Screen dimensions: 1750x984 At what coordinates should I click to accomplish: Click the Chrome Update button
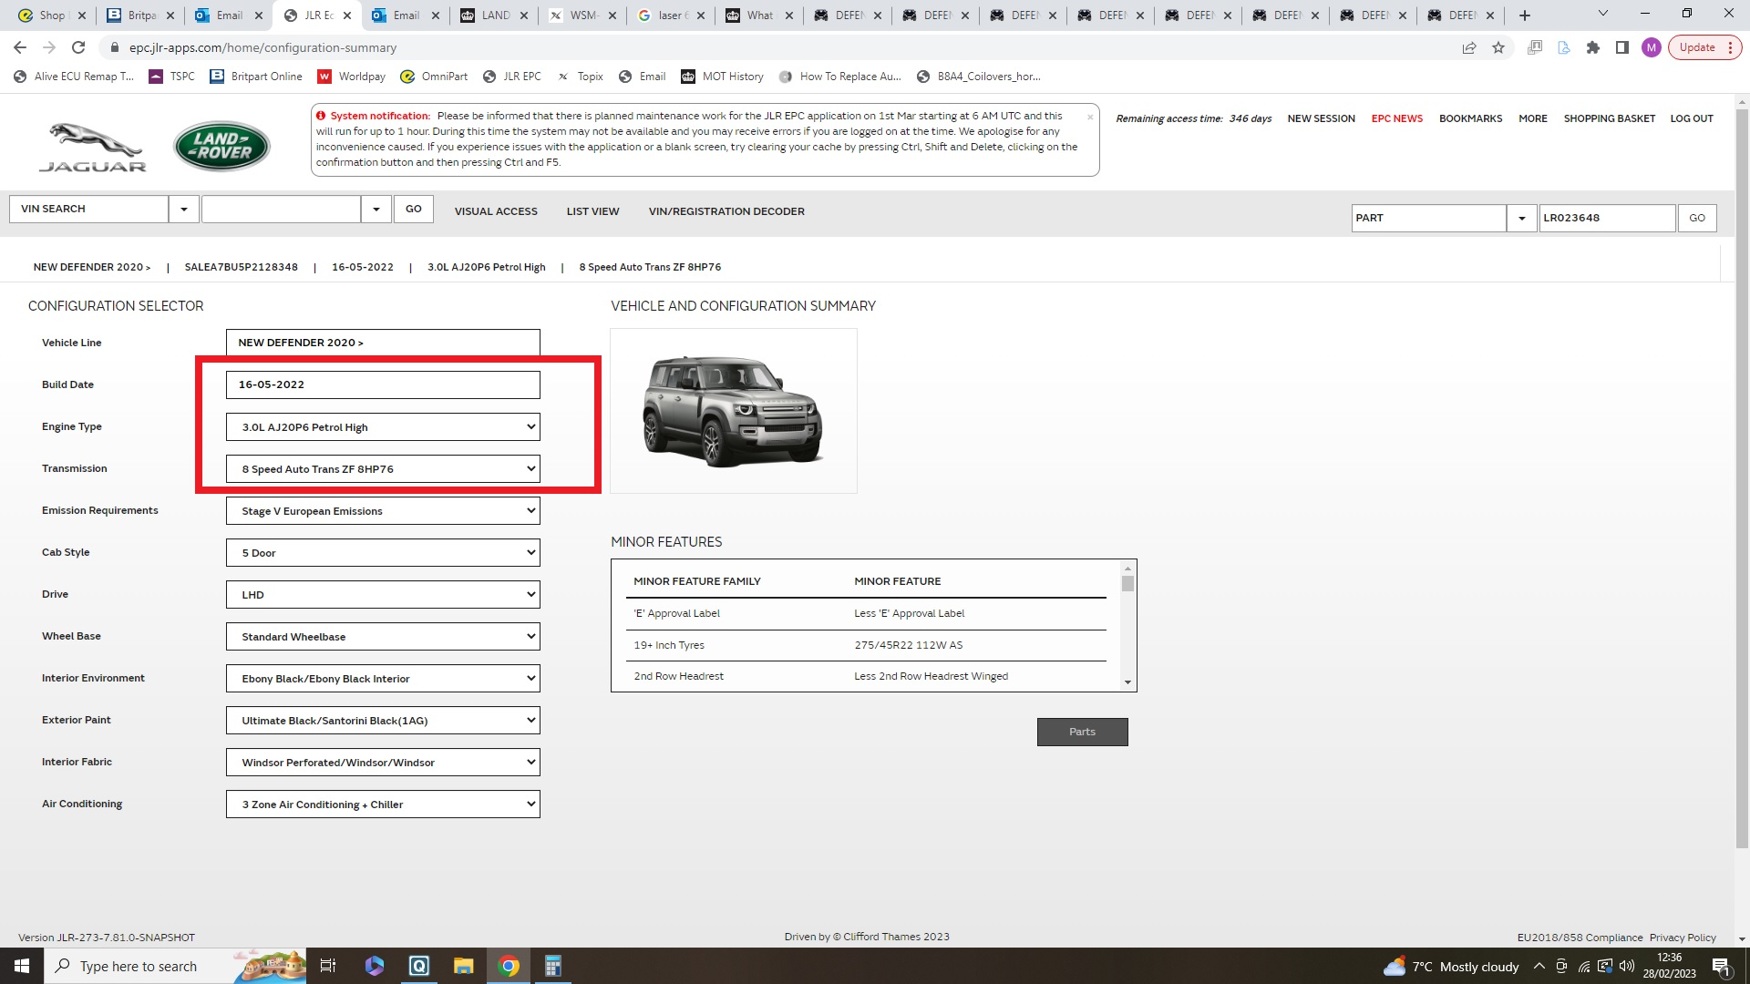click(x=1704, y=47)
